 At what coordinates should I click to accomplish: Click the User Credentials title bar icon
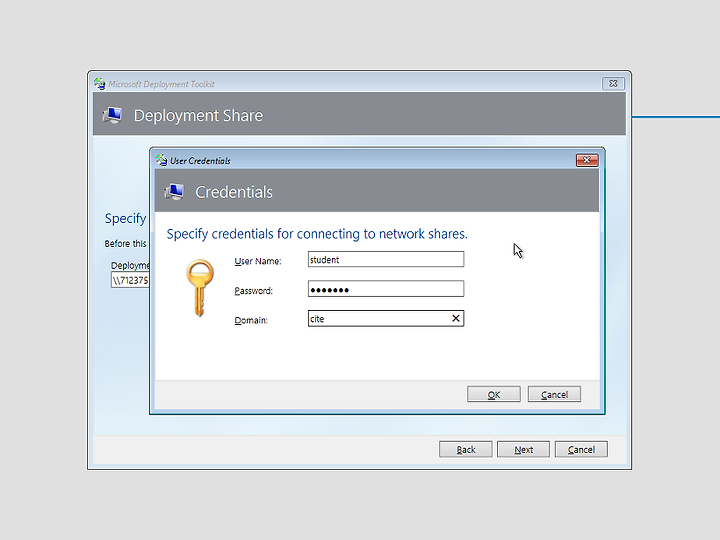pos(161,160)
